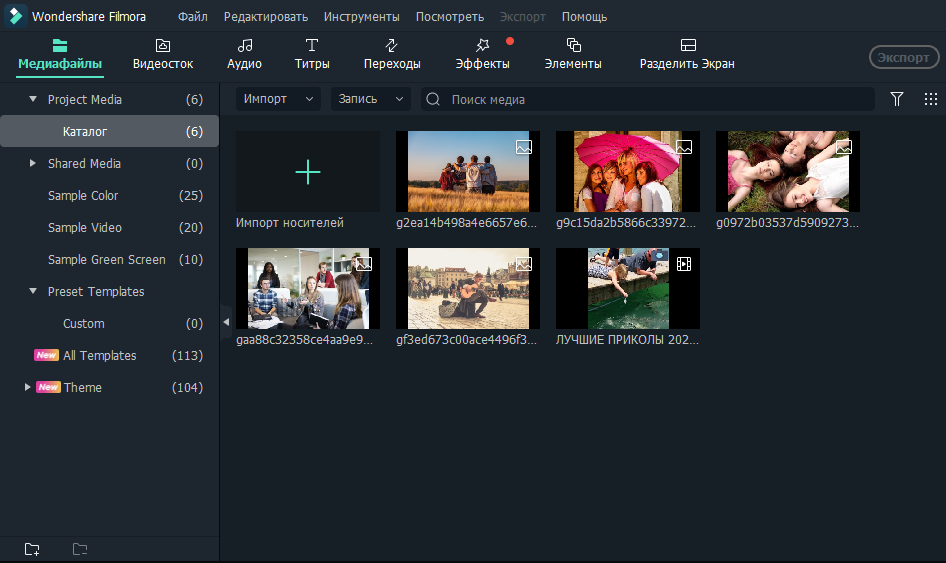This screenshot has height=563, width=946.
Task: Open the Экспорт menu item
Action: [x=522, y=17]
